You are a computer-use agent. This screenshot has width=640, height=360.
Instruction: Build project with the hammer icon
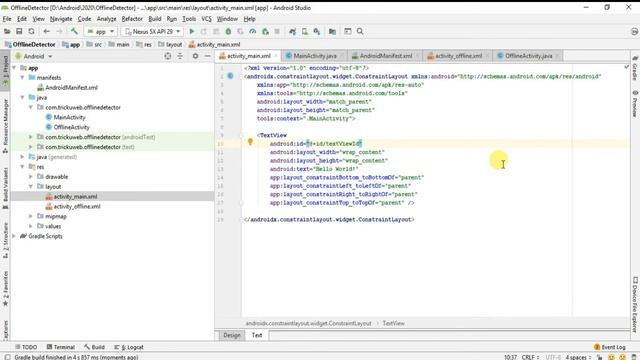point(74,31)
